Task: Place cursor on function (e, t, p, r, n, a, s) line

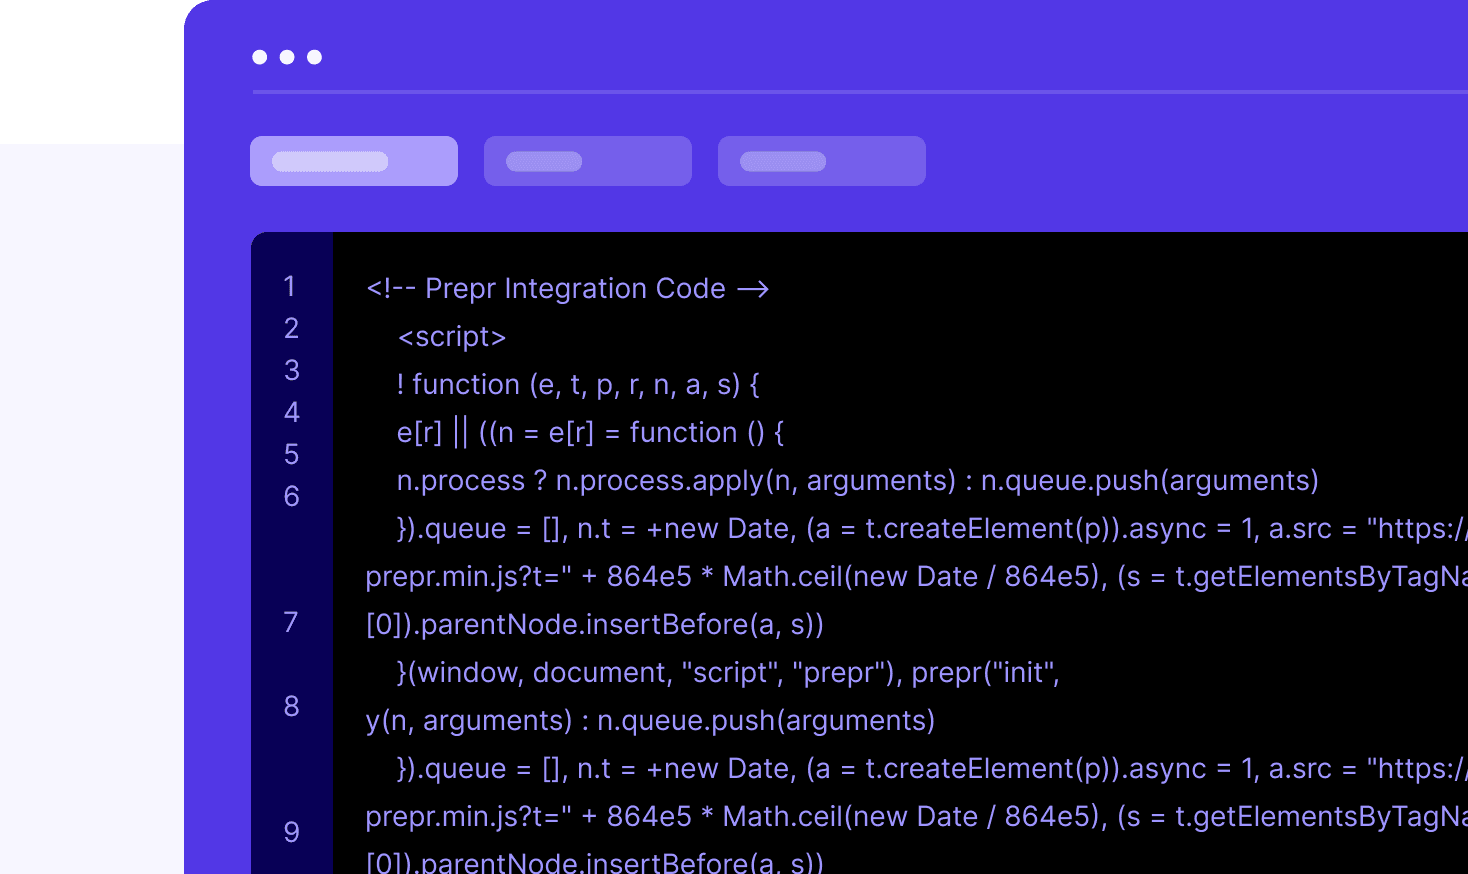Action: point(578,385)
